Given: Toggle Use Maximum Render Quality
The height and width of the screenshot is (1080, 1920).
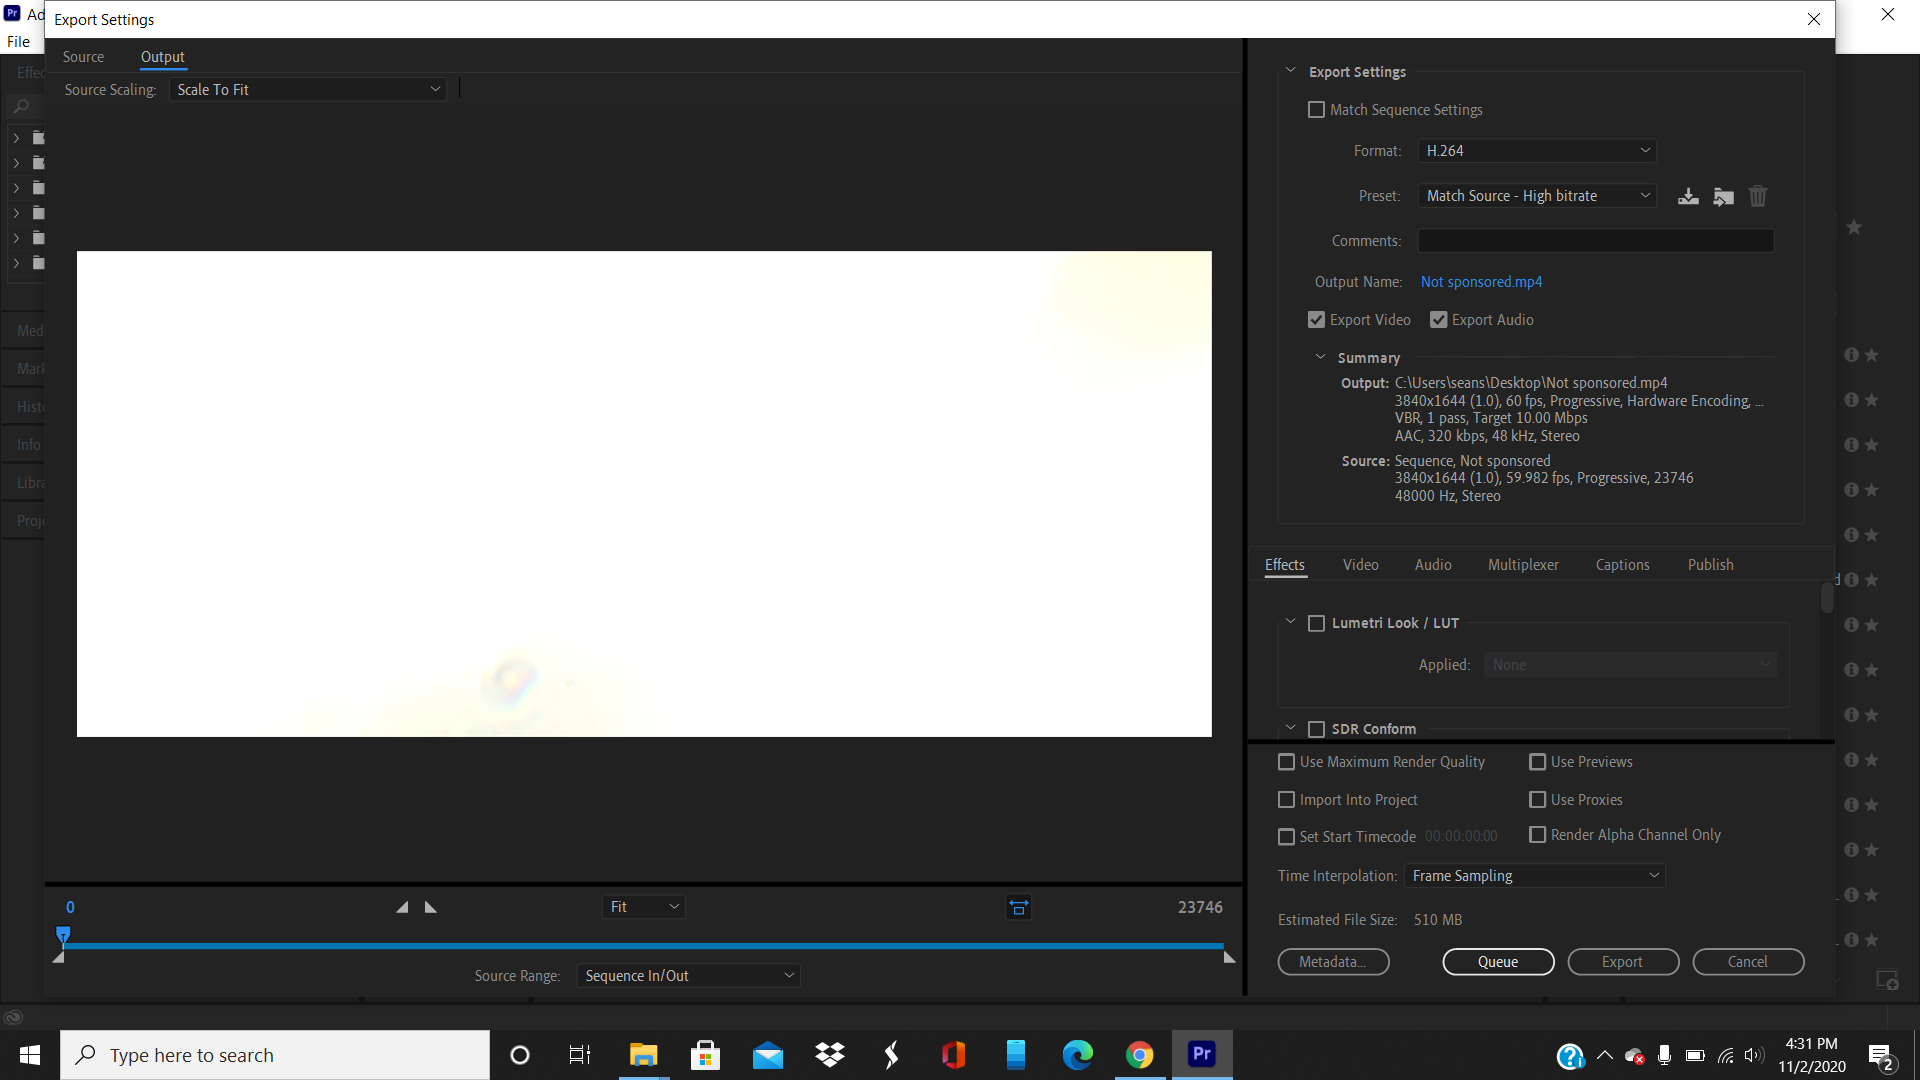Looking at the screenshot, I should (1287, 762).
